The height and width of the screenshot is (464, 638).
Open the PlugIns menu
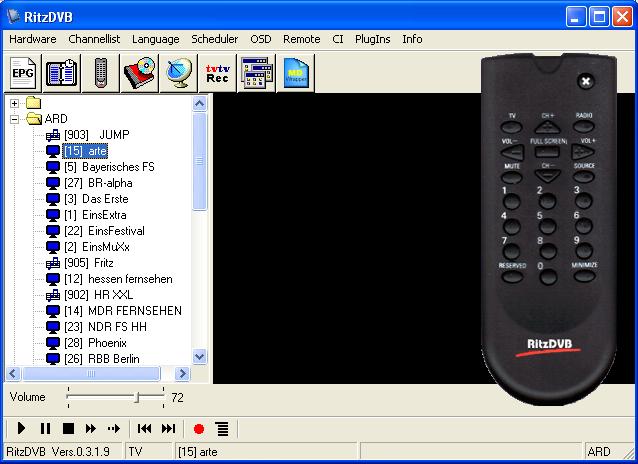tap(372, 39)
